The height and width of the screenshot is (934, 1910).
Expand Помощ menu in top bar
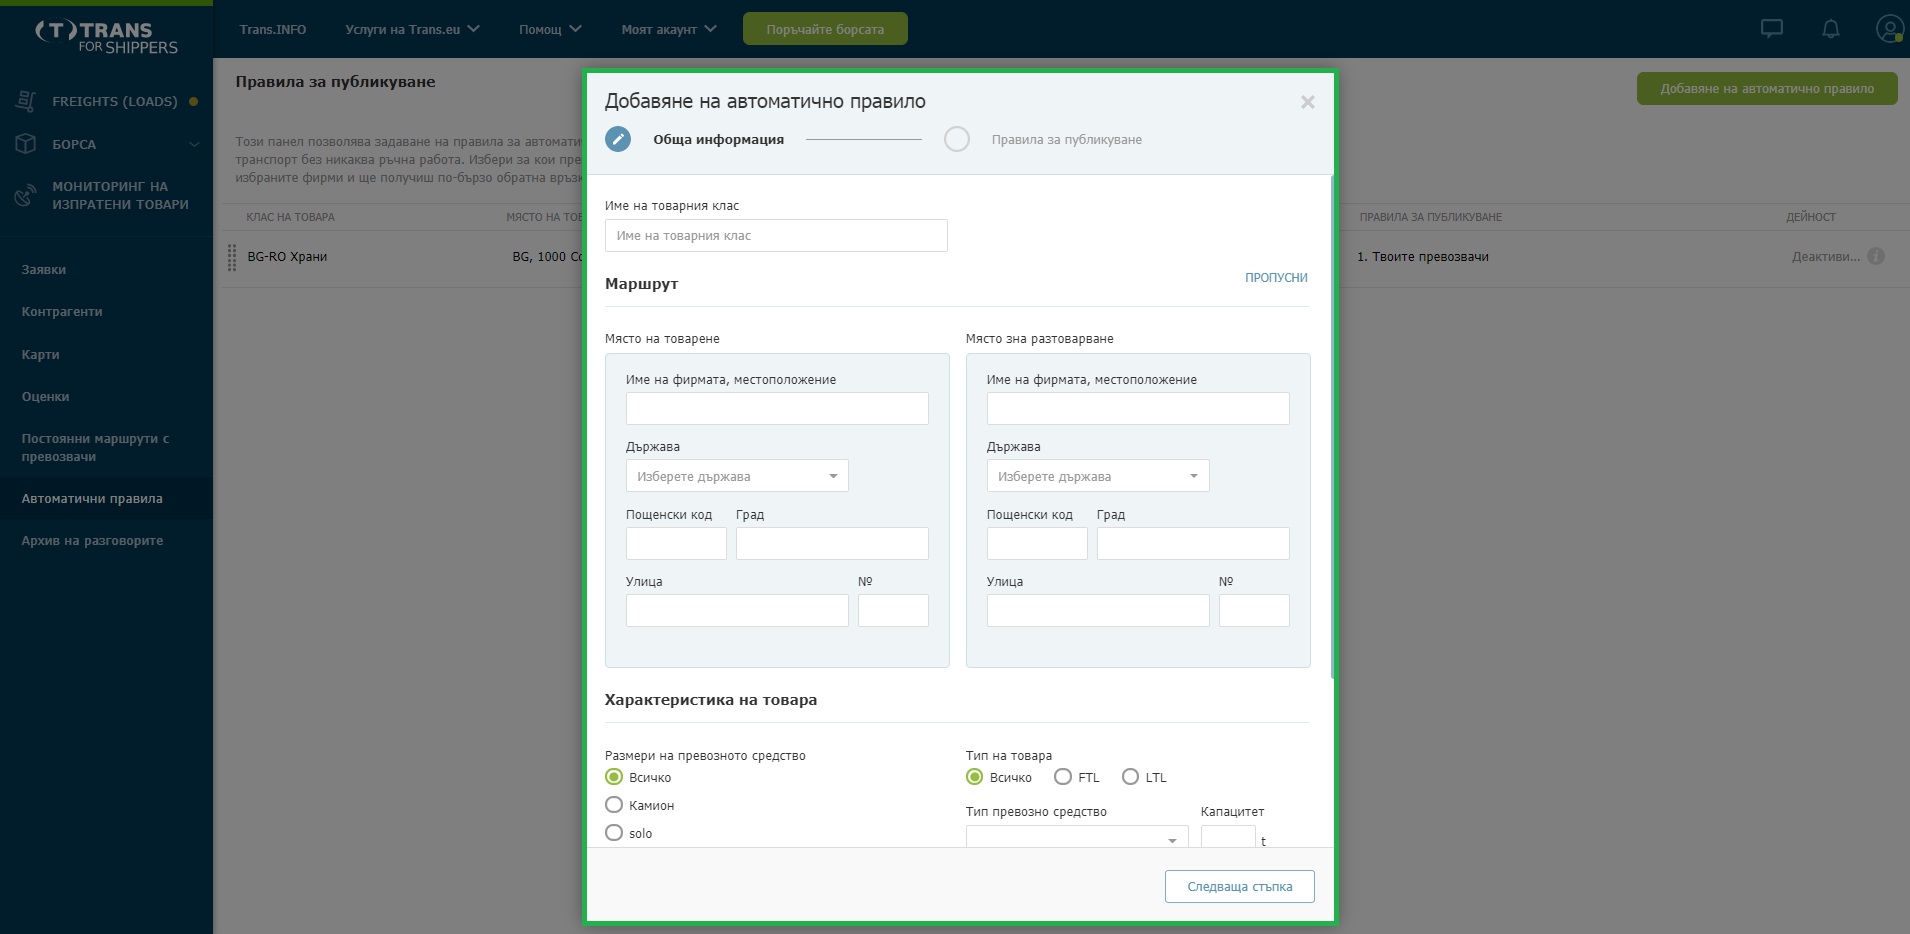click(550, 29)
